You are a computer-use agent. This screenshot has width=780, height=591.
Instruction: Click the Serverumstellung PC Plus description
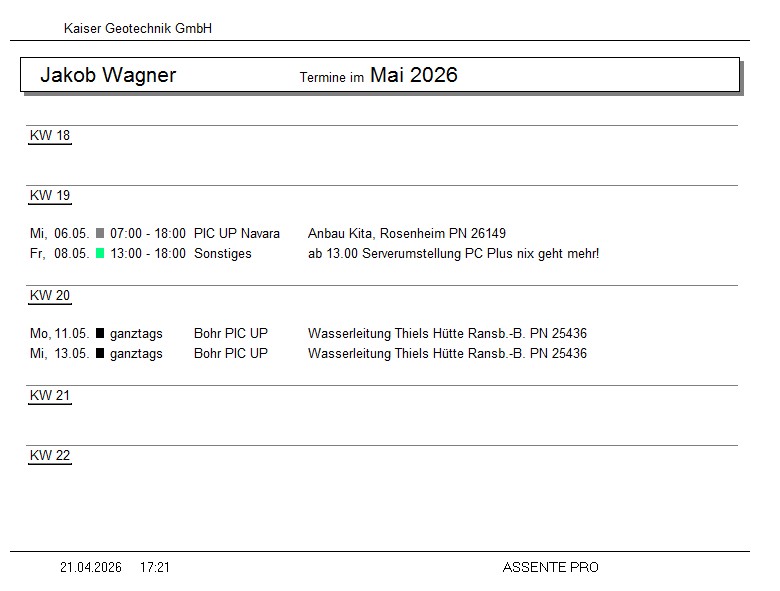tap(453, 254)
